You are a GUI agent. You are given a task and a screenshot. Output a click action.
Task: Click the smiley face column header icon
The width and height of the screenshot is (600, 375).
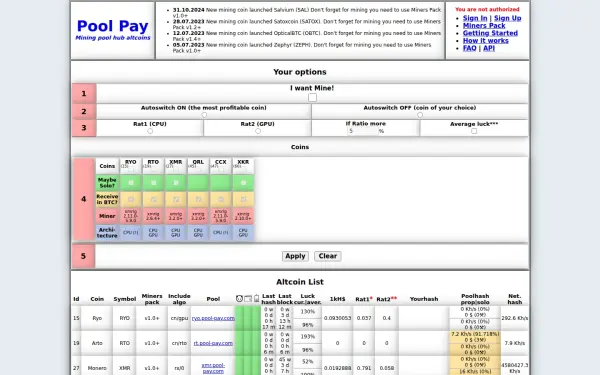[239, 298]
